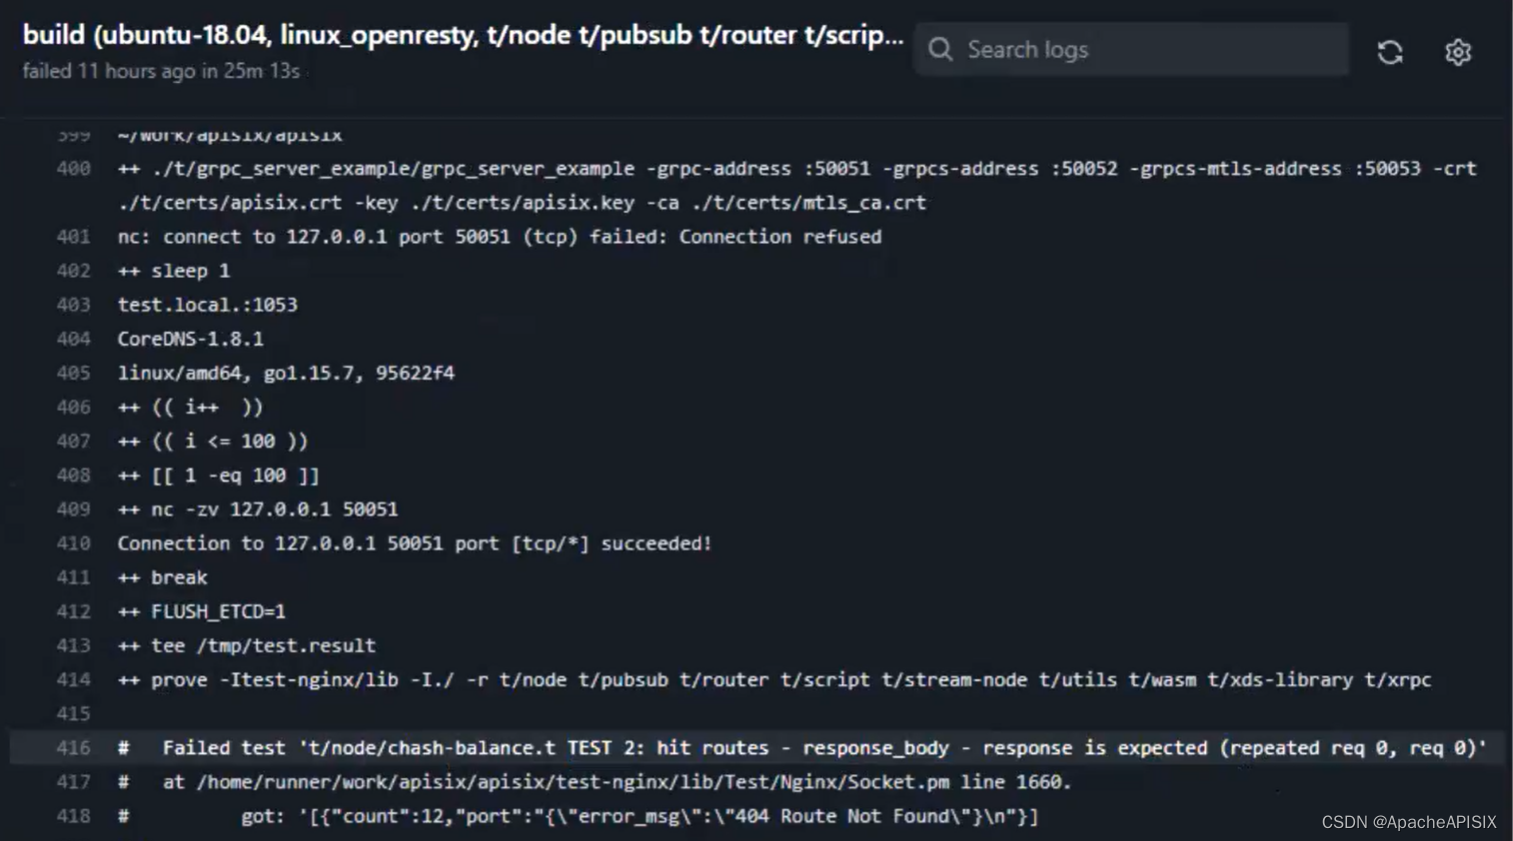Click './t/certs/apisix.crt -key' continuation line

tap(522, 203)
